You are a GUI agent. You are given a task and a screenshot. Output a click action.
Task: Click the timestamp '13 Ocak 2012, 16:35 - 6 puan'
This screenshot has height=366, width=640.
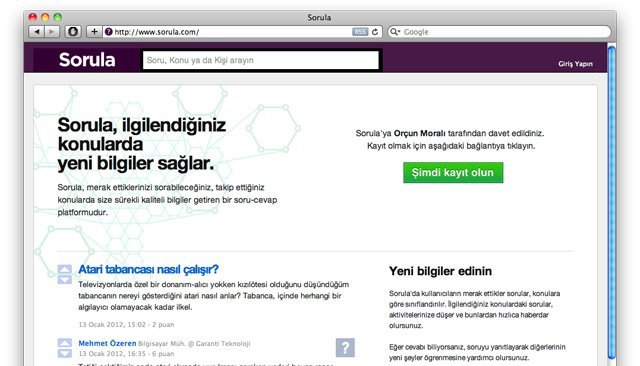[x=126, y=353]
